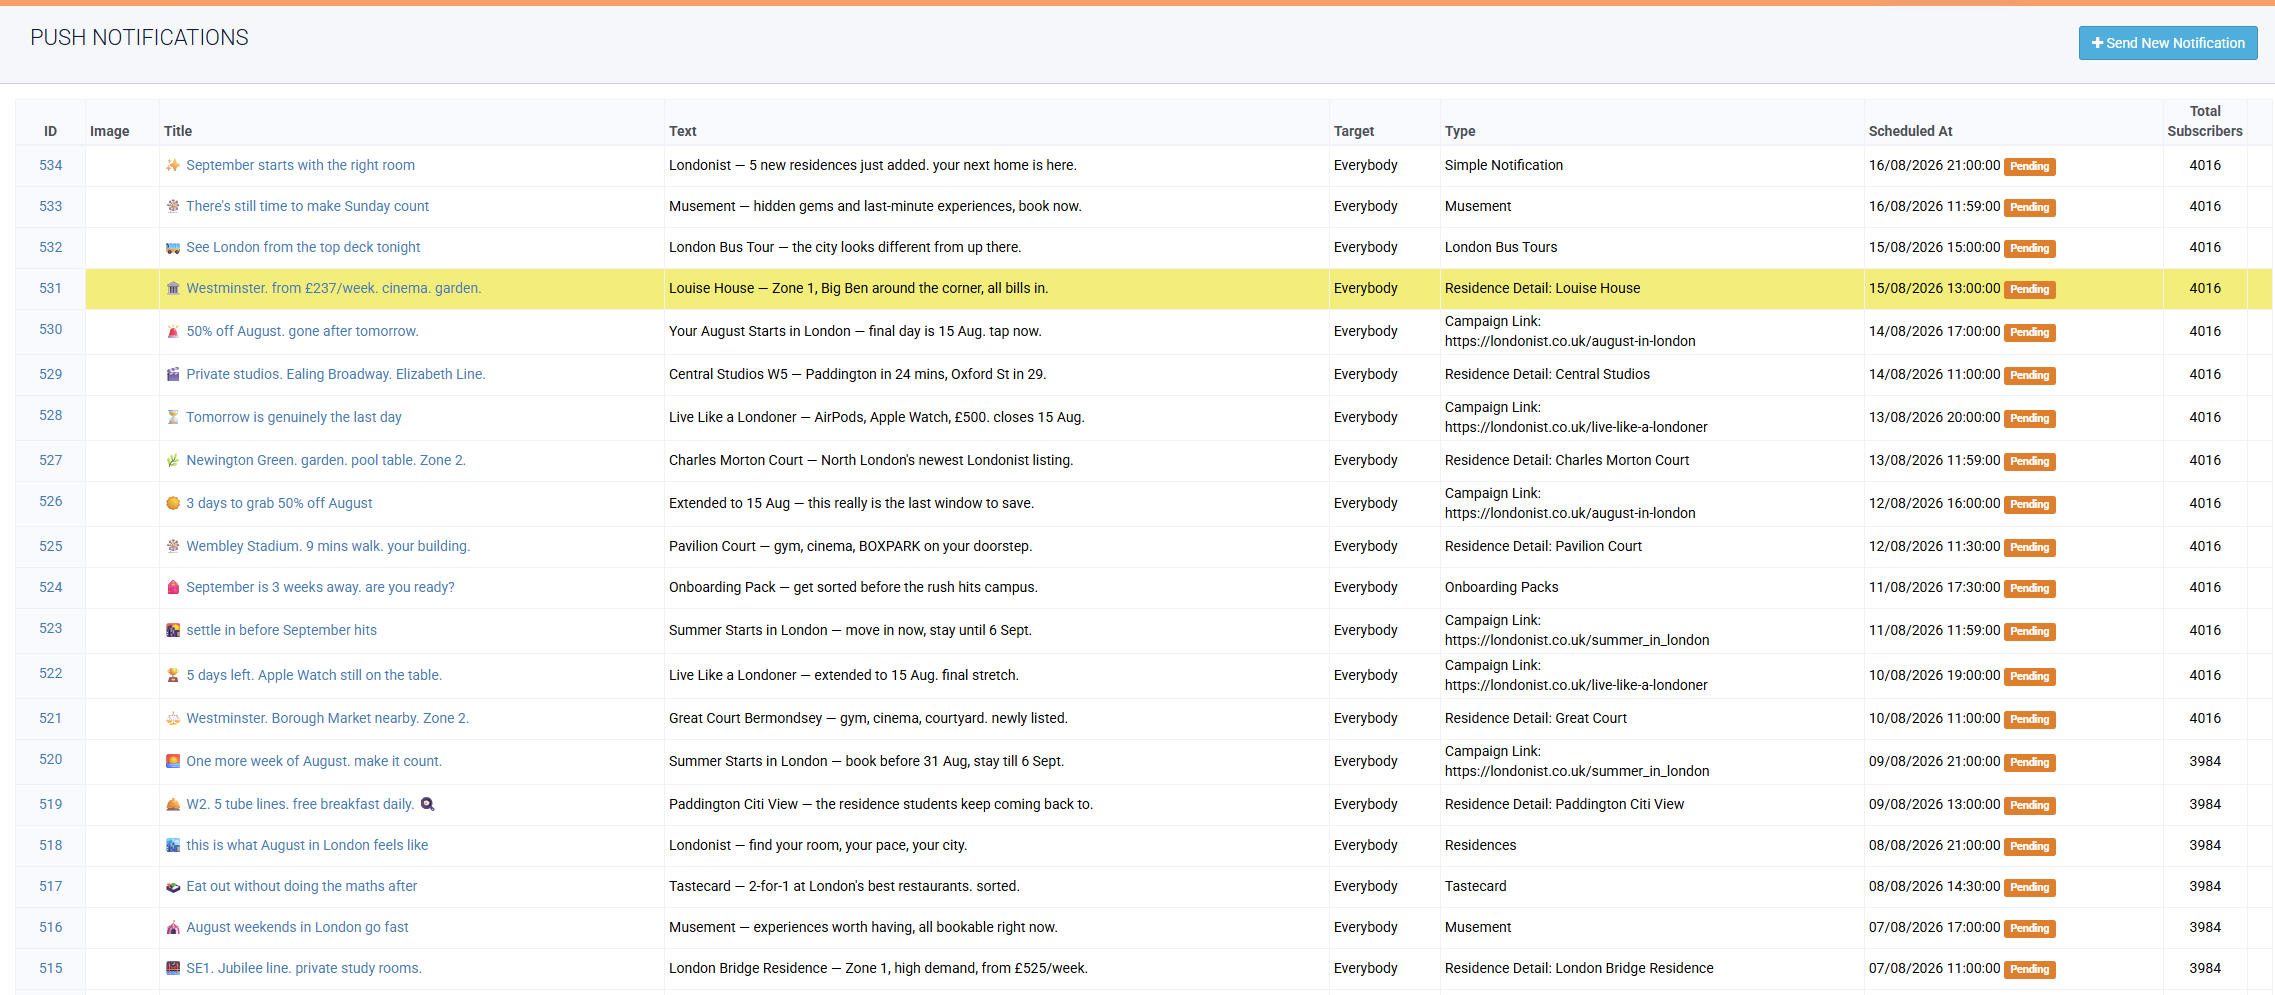Click the Pending badge in row 534

[2029, 167]
